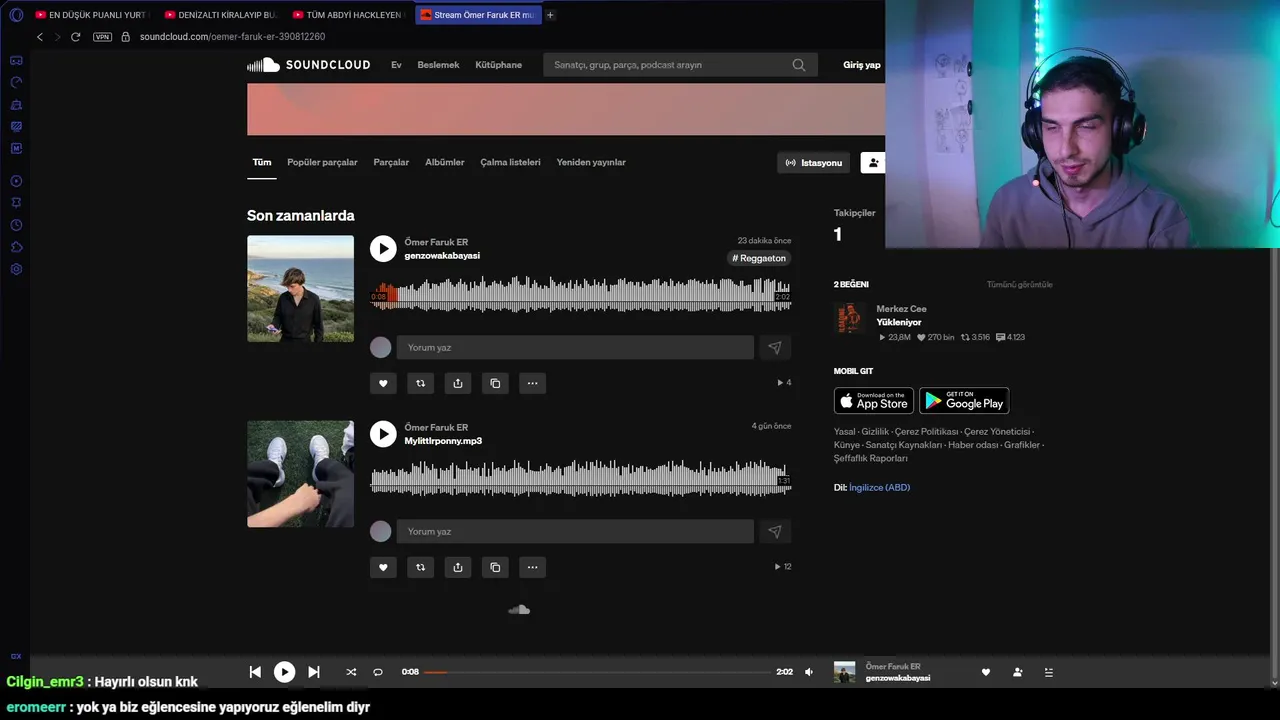Click the SoundCloud logo
The width and height of the screenshot is (1280, 720).
309,65
